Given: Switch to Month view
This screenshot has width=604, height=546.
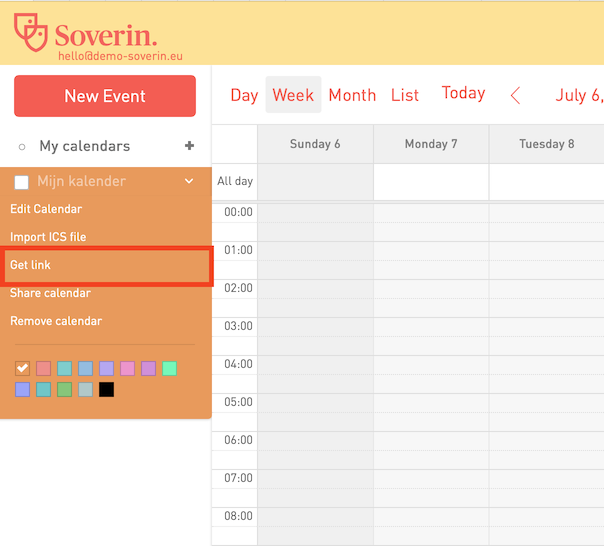Looking at the screenshot, I should point(352,95).
